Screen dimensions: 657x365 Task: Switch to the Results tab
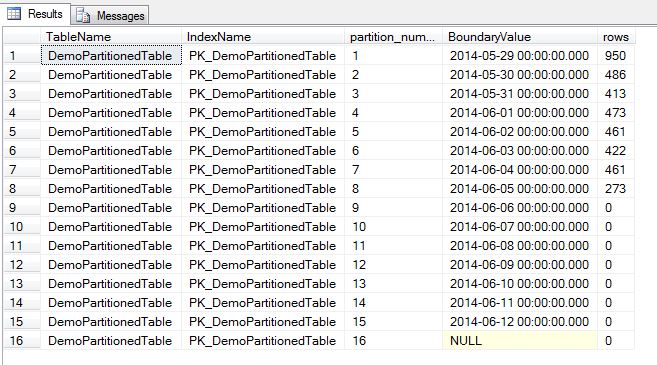[35, 14]
